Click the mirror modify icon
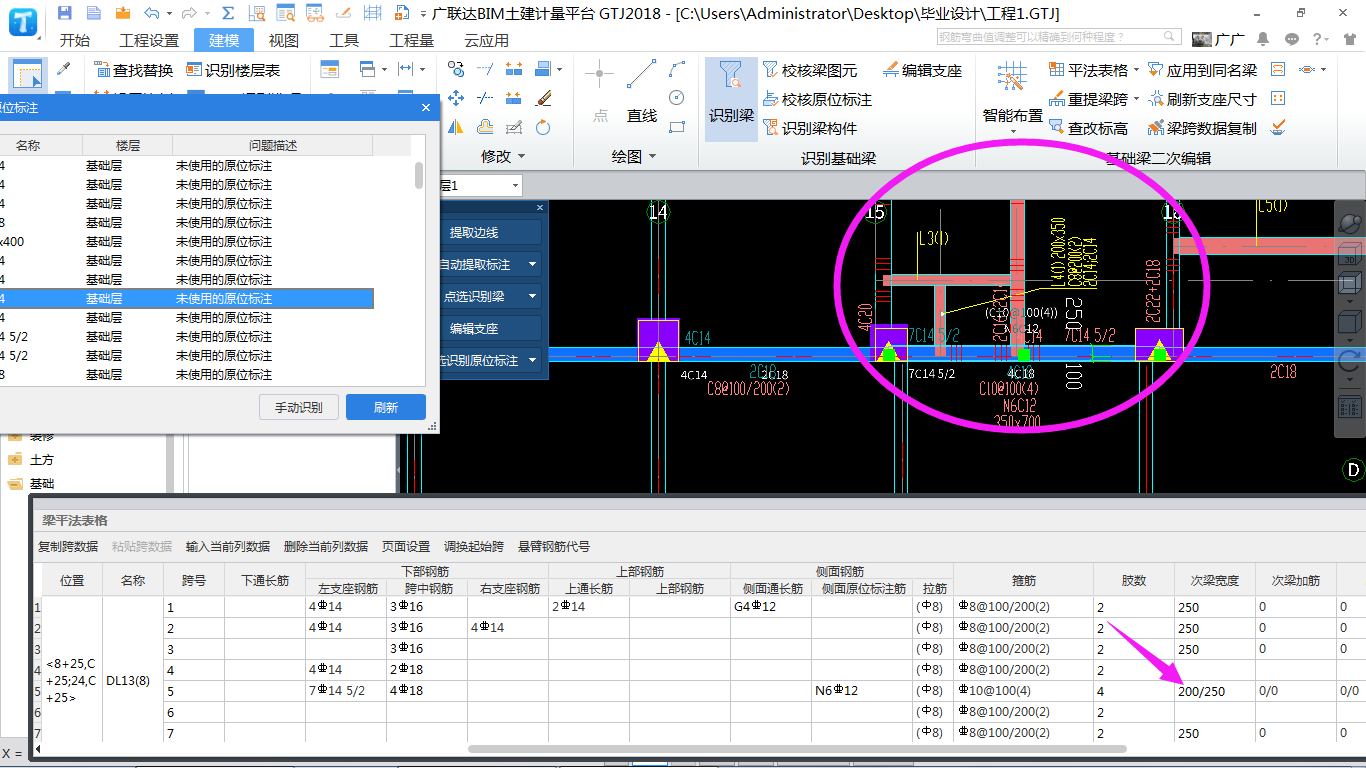Screen dimensions: 1366x768 coord(456,127)
